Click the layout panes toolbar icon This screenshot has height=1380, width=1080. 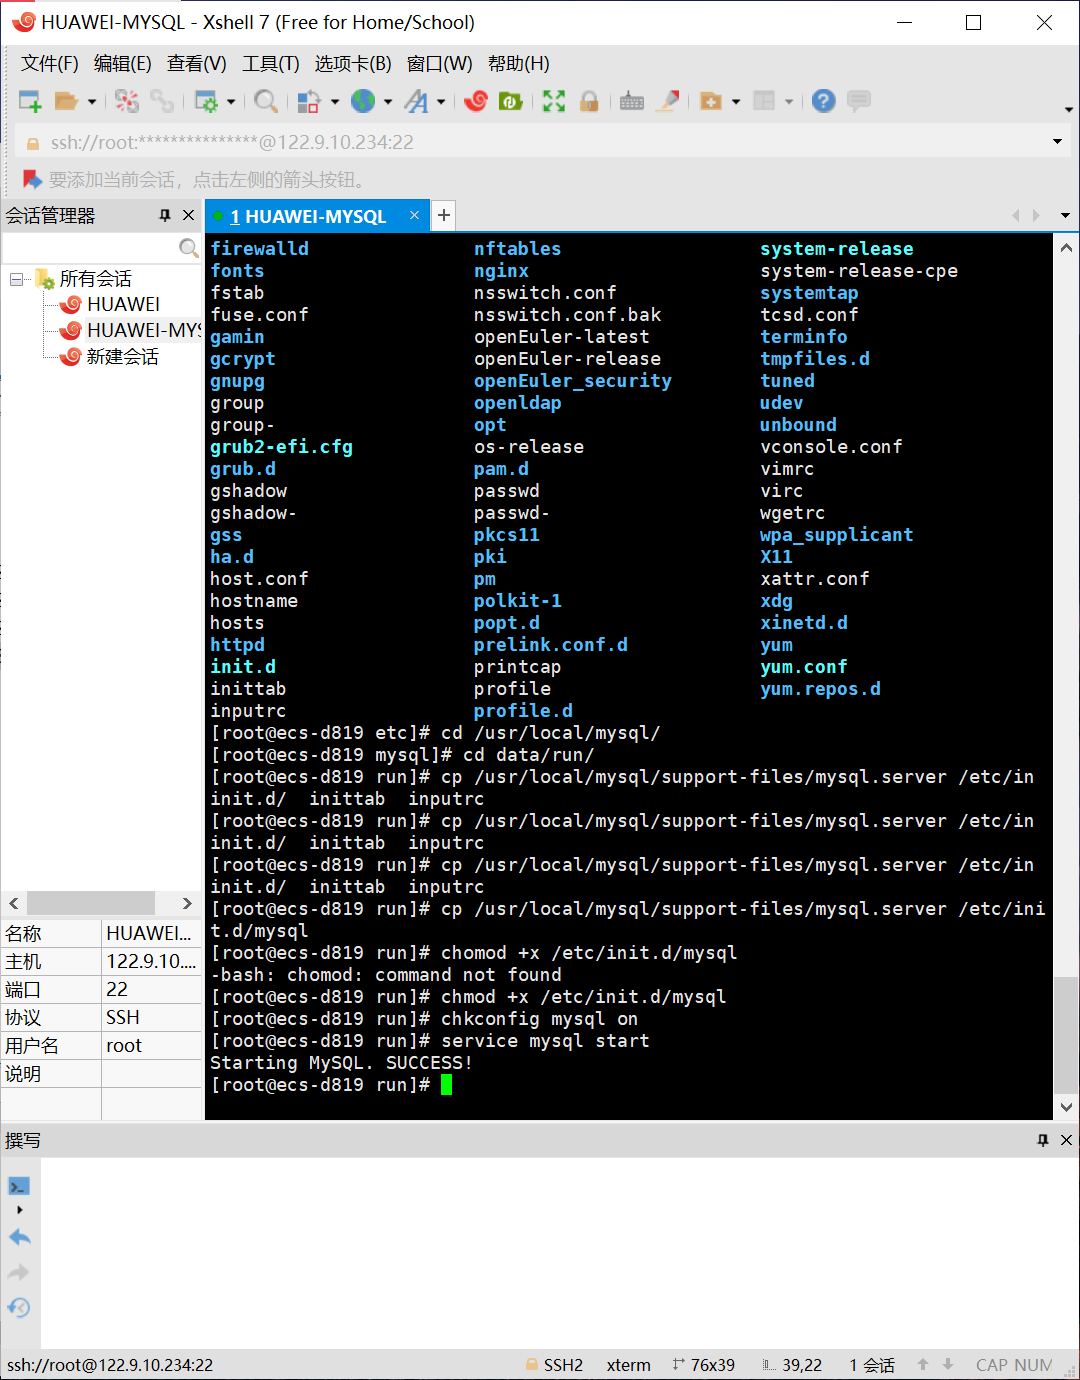(x=764, y=101)
